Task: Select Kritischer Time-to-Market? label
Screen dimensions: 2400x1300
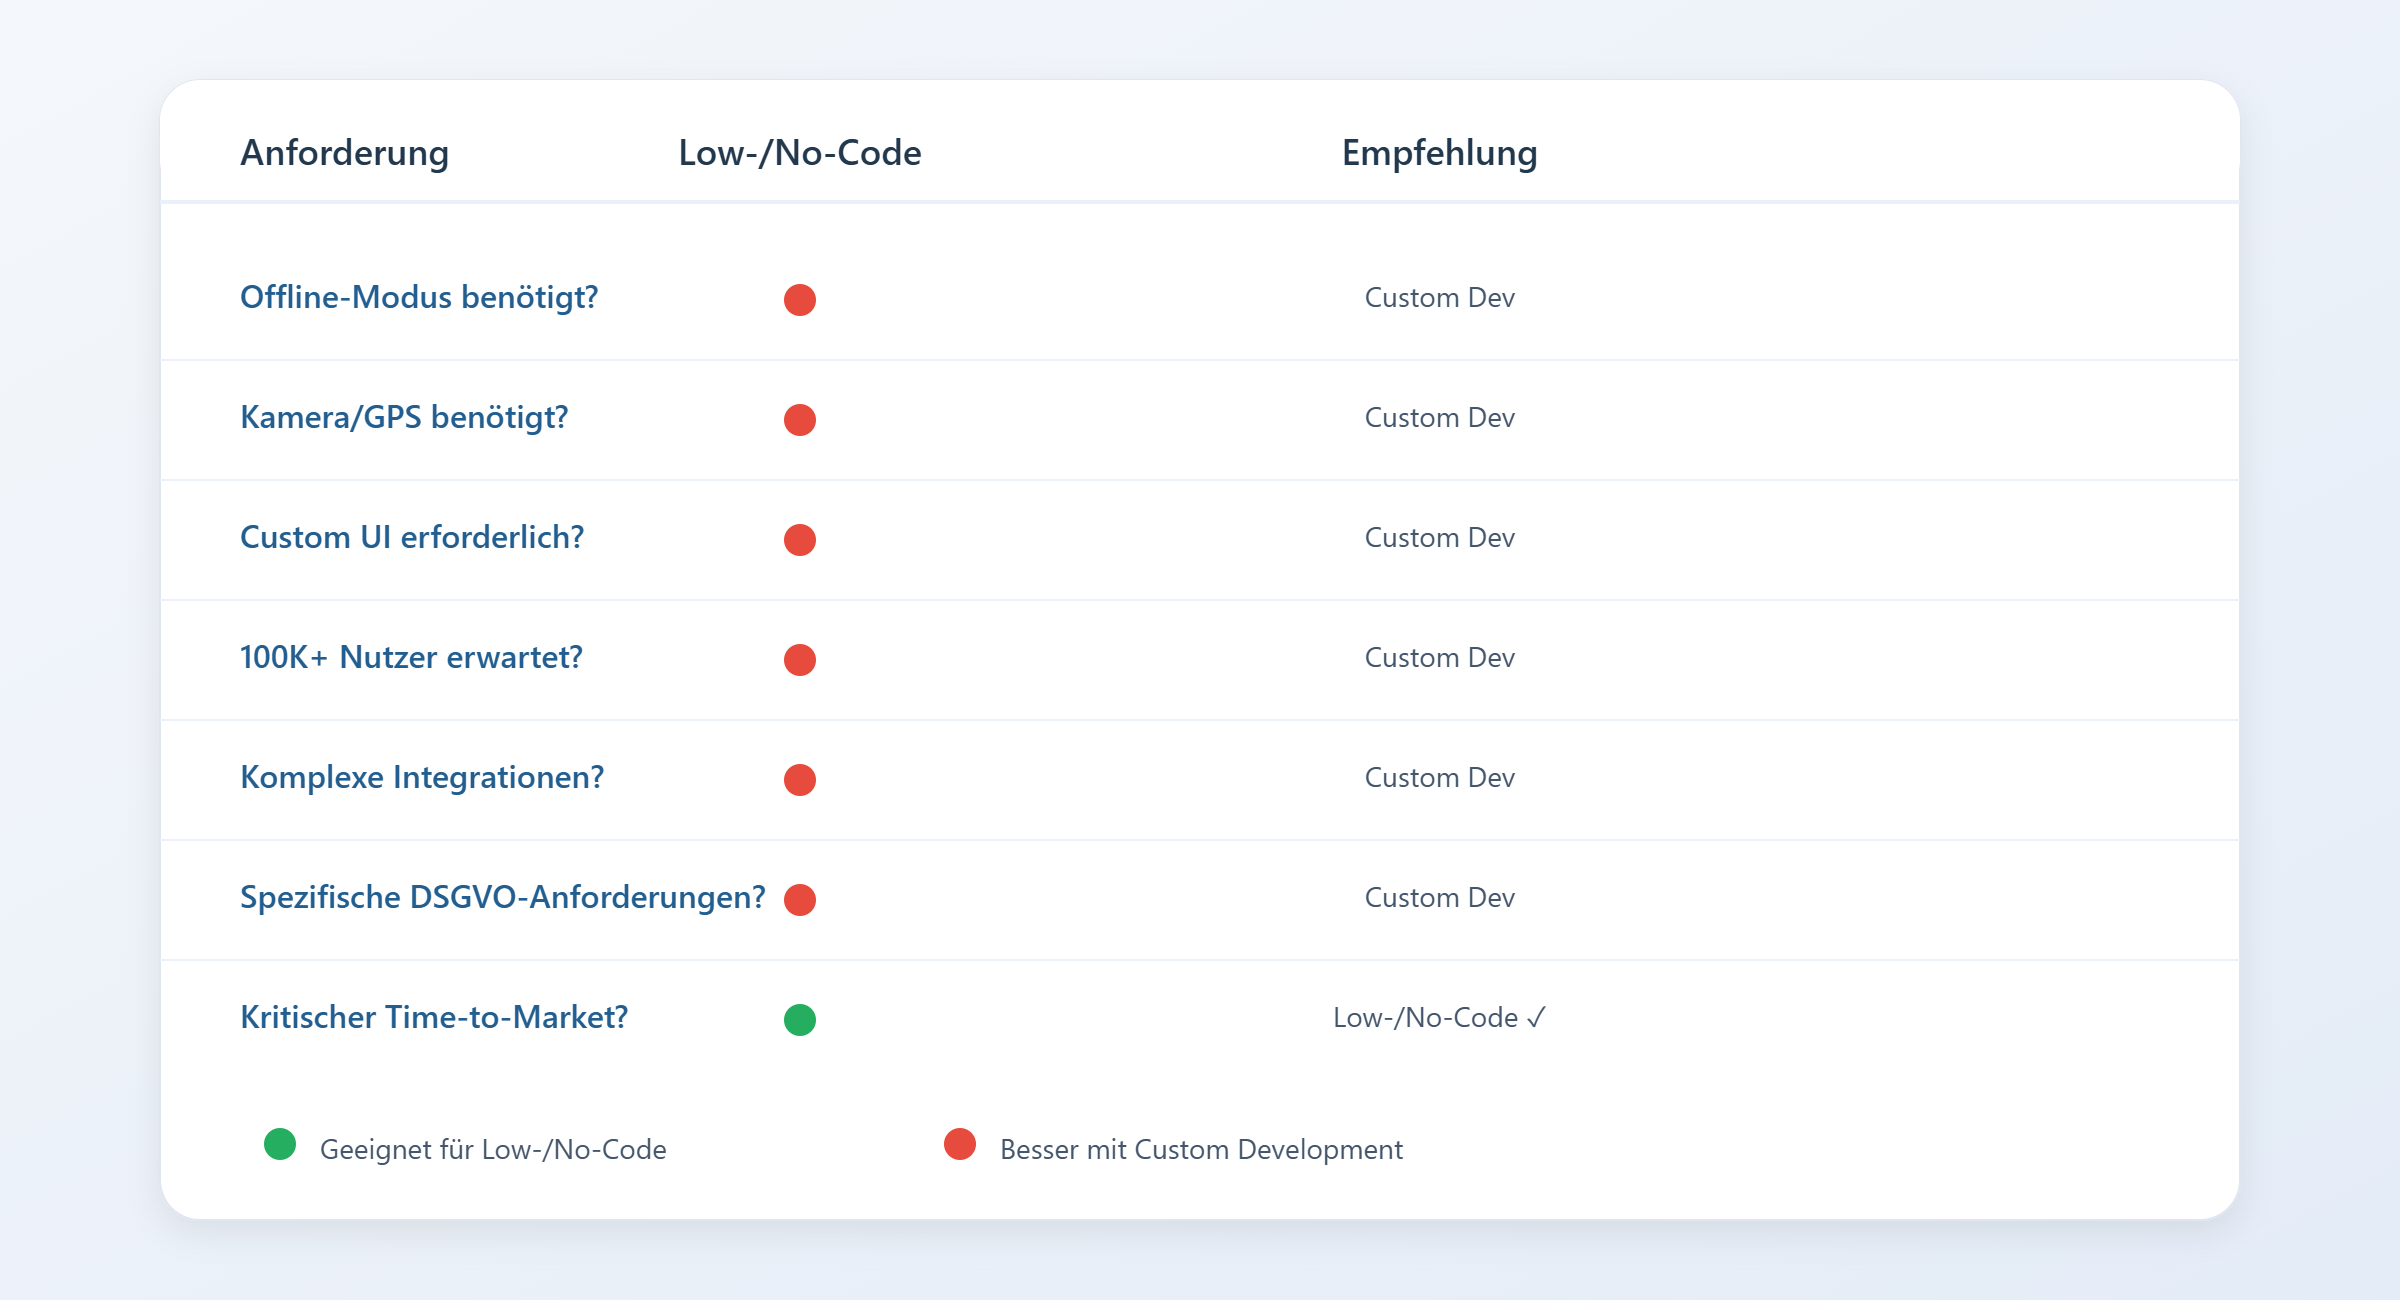Action: coord(434,1017)
